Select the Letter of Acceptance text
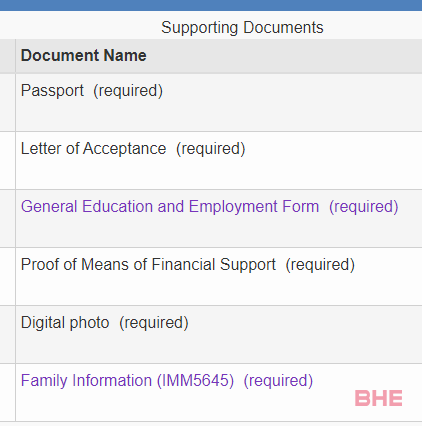The width and height of the screenshot is (422, 426). [94, 149]
